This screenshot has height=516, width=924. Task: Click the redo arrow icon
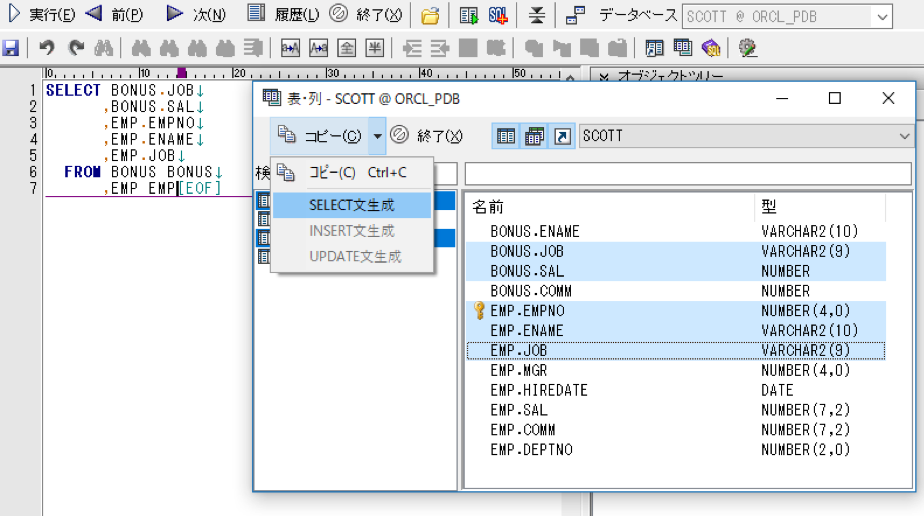point(75,47)
